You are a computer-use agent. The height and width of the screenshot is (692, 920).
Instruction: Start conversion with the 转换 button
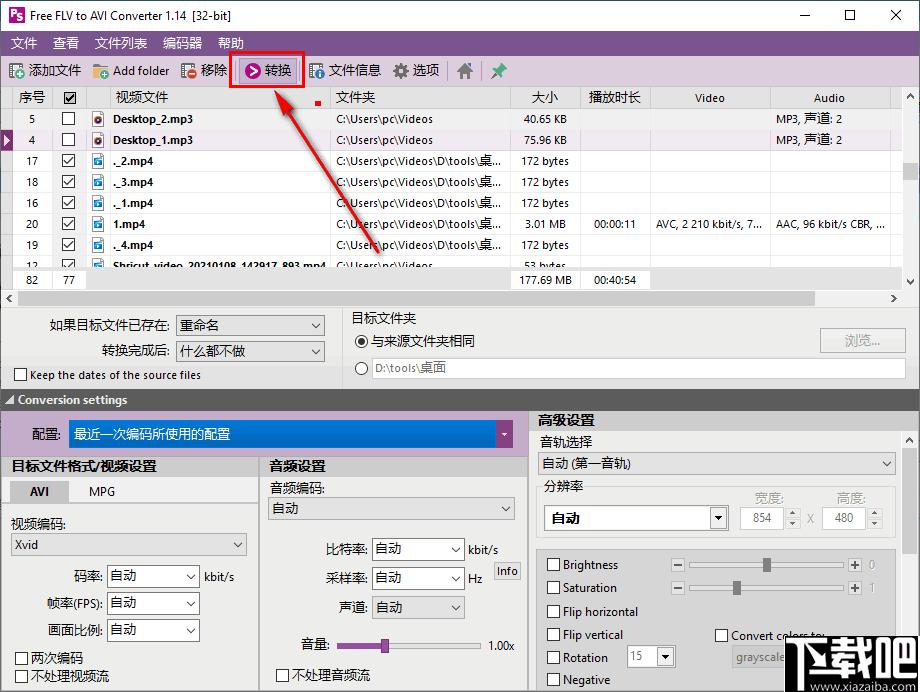[267, 70]
